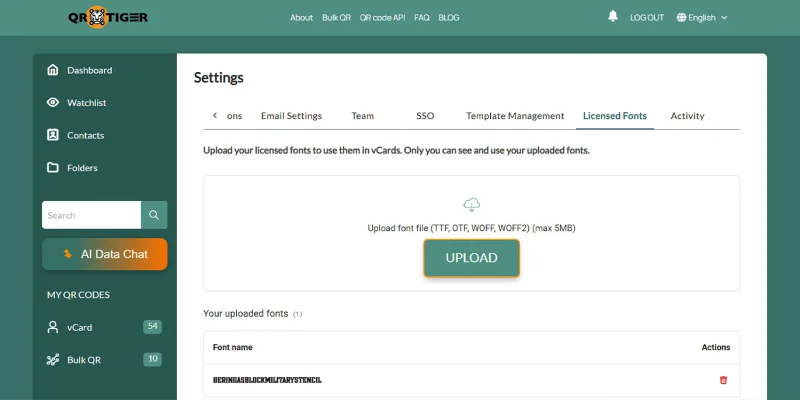Click the Contacts card icon

[x=53, y=135]
